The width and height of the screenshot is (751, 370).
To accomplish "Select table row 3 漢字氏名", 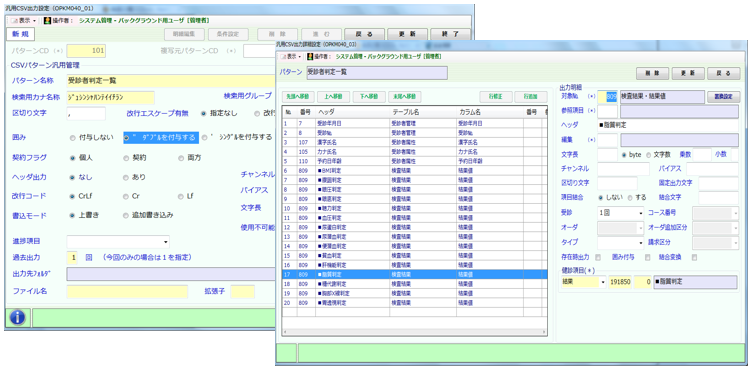I will (x=414, y=142).
